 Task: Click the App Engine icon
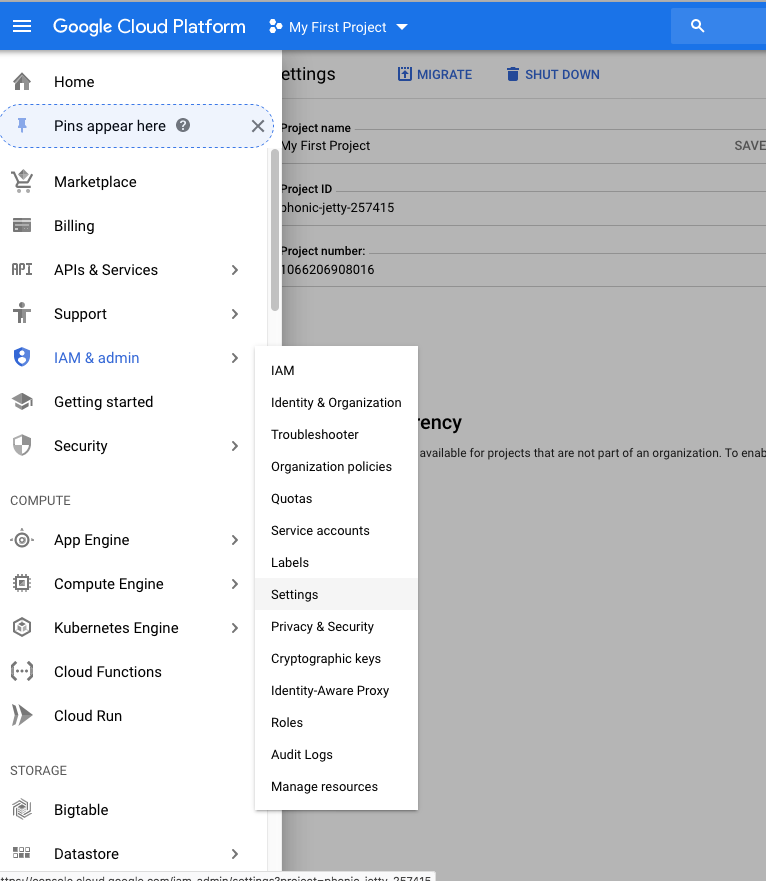22,539
